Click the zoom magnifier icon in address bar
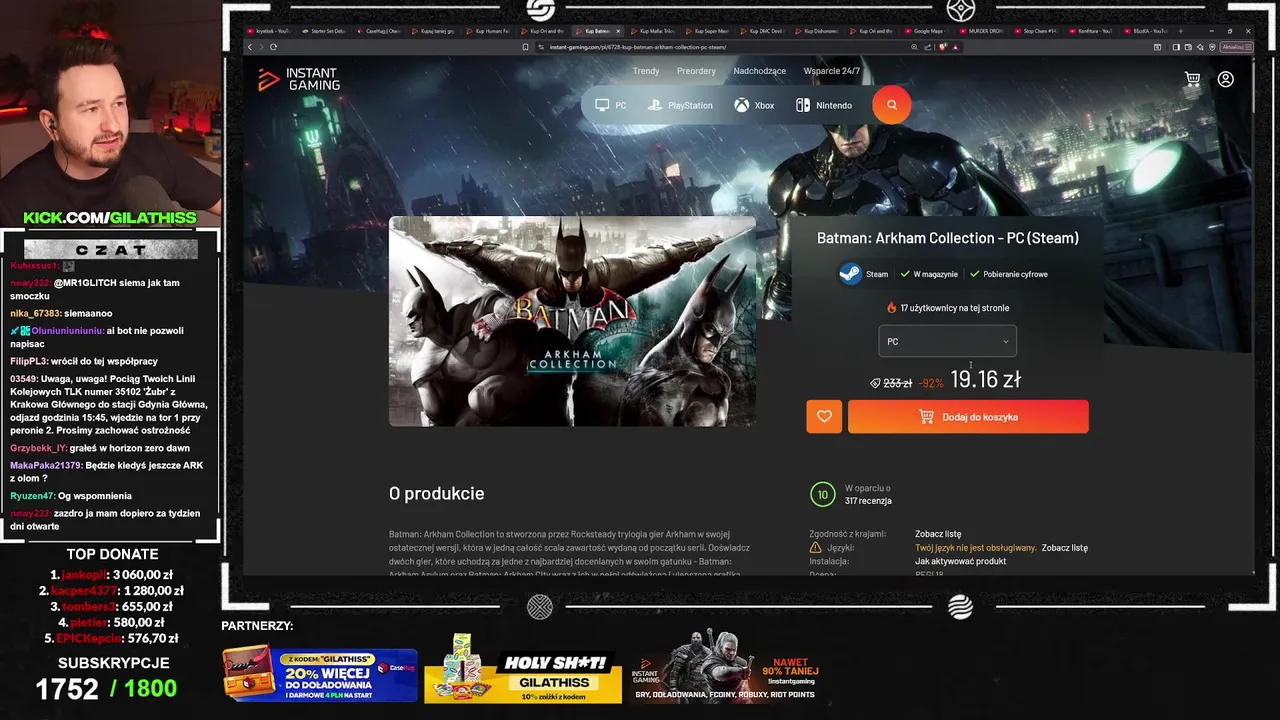This screenshot has width=1280, height=720. coord(914,47)
